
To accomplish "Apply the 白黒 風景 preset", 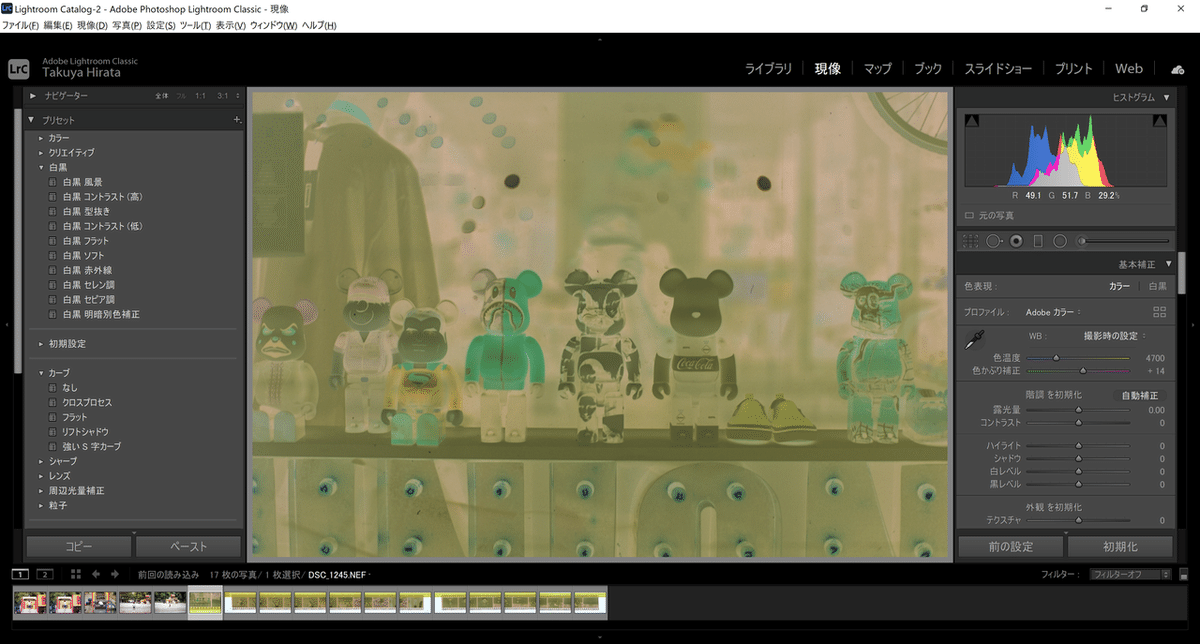I will (x=83, y=182).
